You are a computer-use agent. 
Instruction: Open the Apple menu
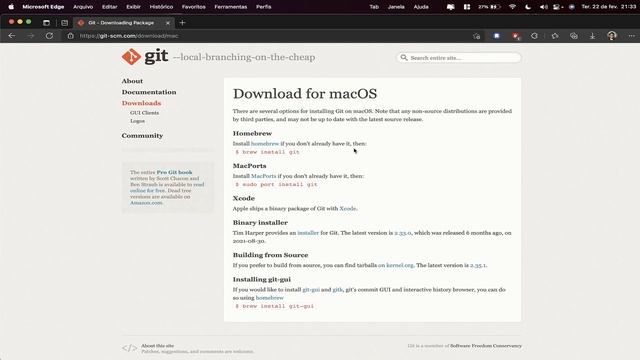coord(11,7)
